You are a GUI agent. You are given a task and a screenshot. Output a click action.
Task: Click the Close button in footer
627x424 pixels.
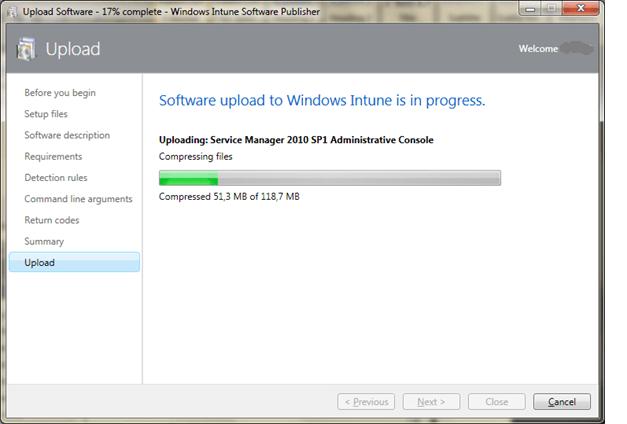pos(497,402)
